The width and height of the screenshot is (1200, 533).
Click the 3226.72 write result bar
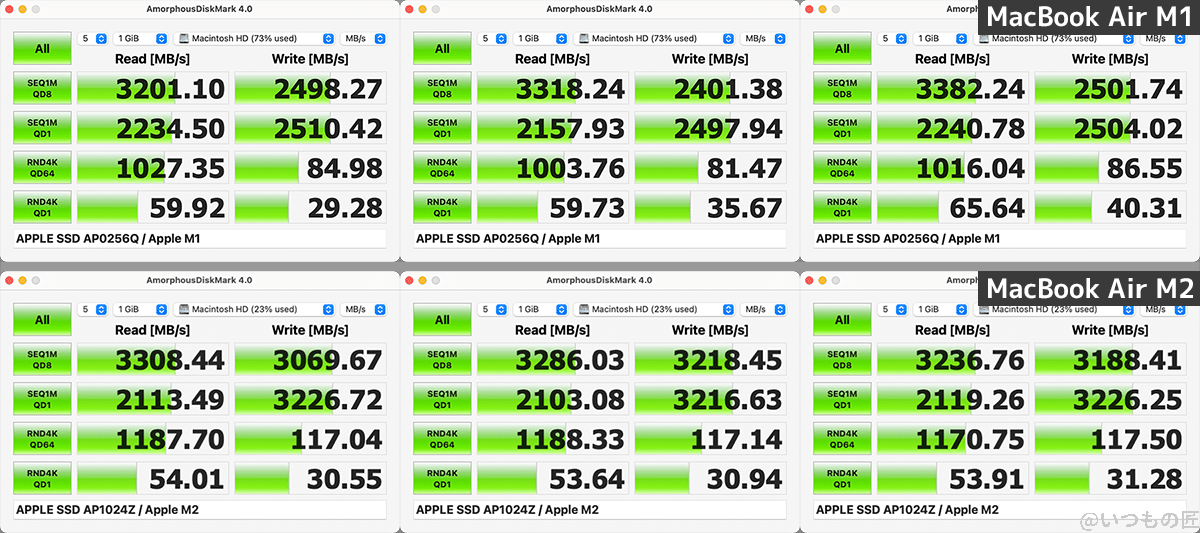coord(310,400)
